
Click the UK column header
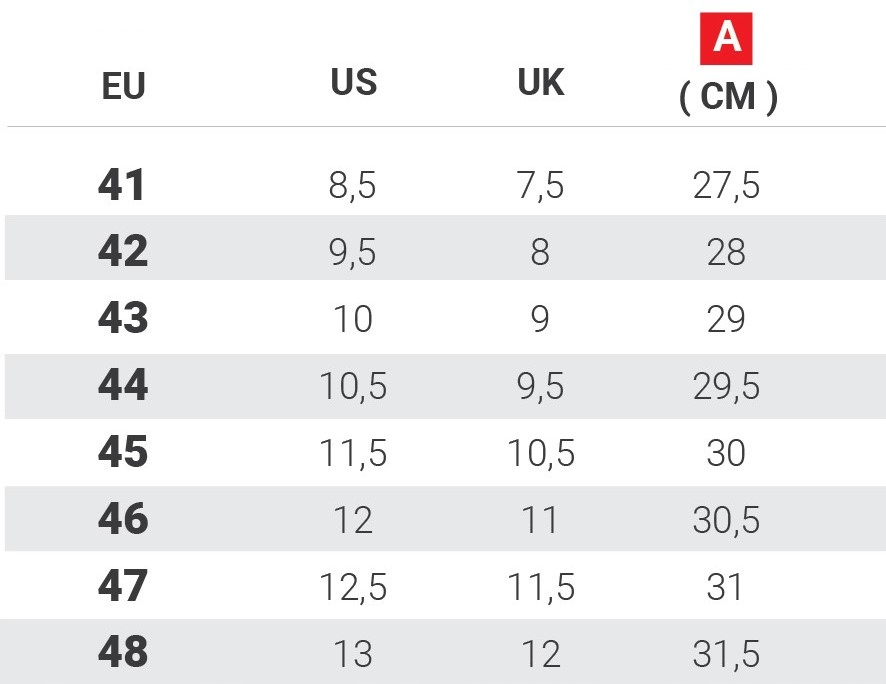541,83
